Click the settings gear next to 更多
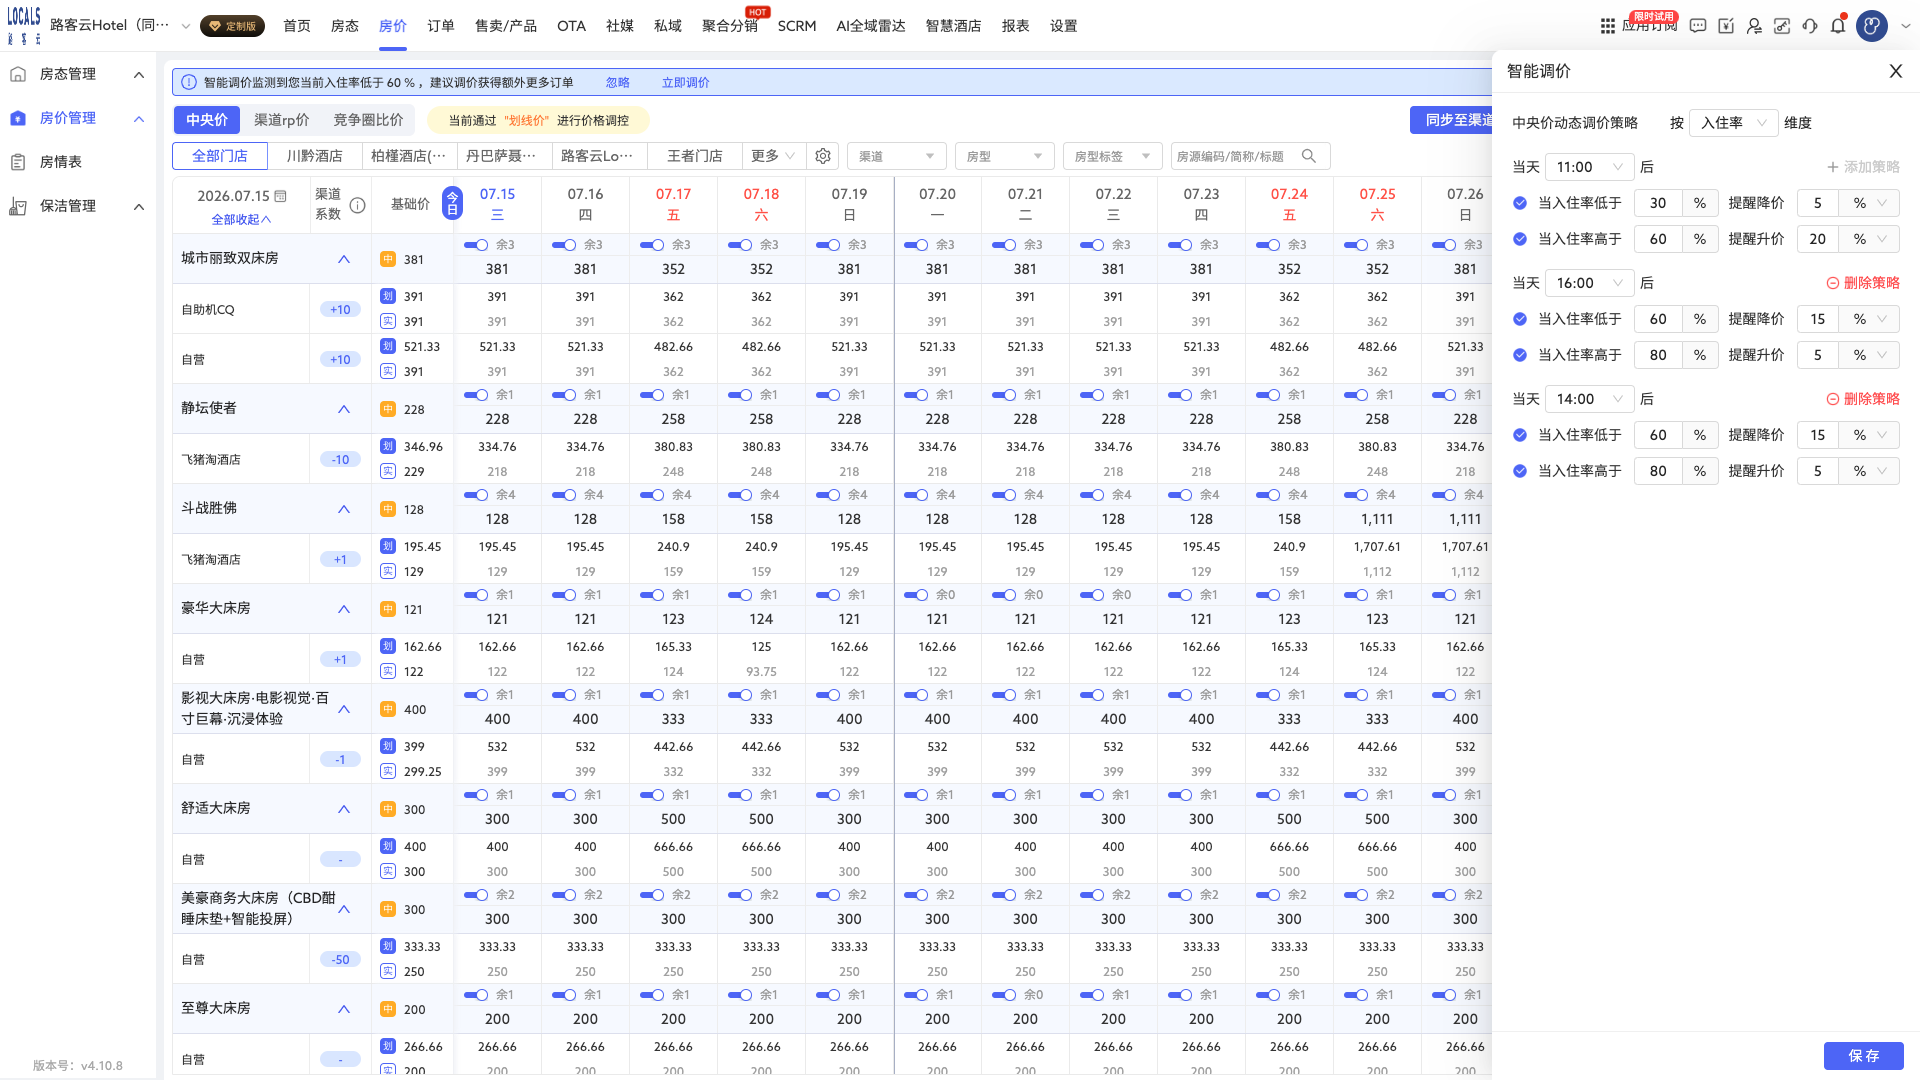 click(x=823, y=156)
